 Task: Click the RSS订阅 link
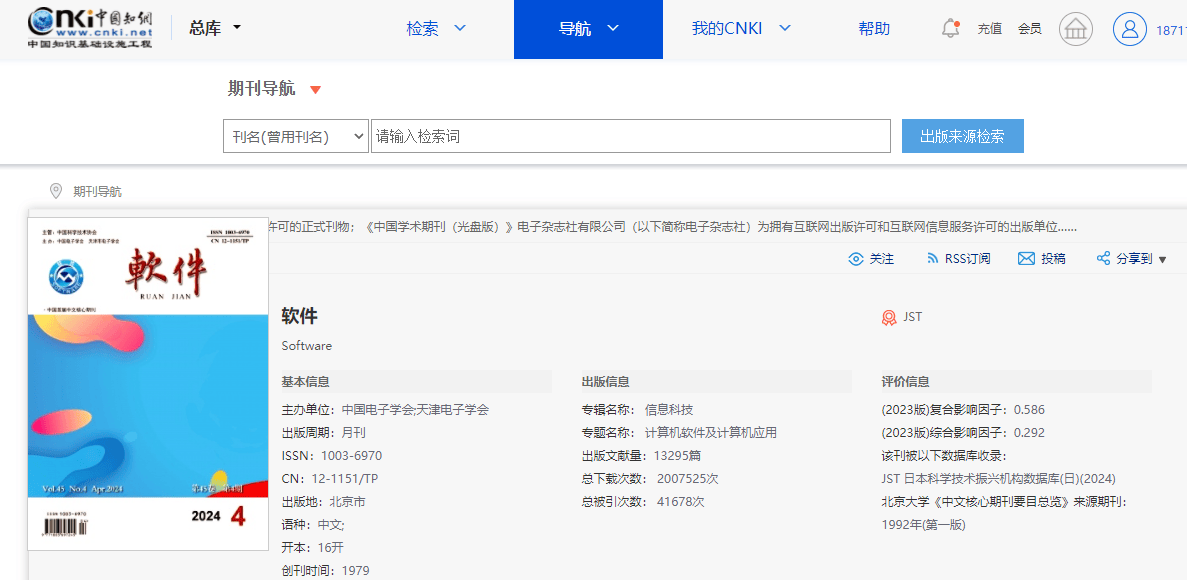pos(967,259)
